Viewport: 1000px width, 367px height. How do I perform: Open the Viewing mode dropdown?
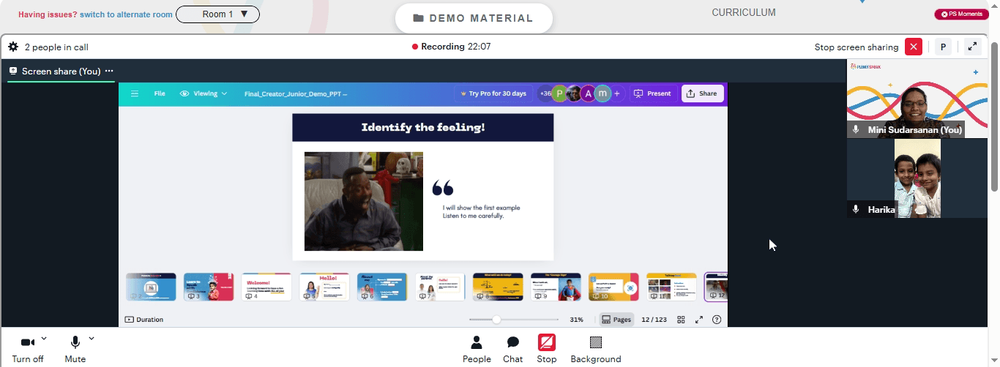[203, 93]
